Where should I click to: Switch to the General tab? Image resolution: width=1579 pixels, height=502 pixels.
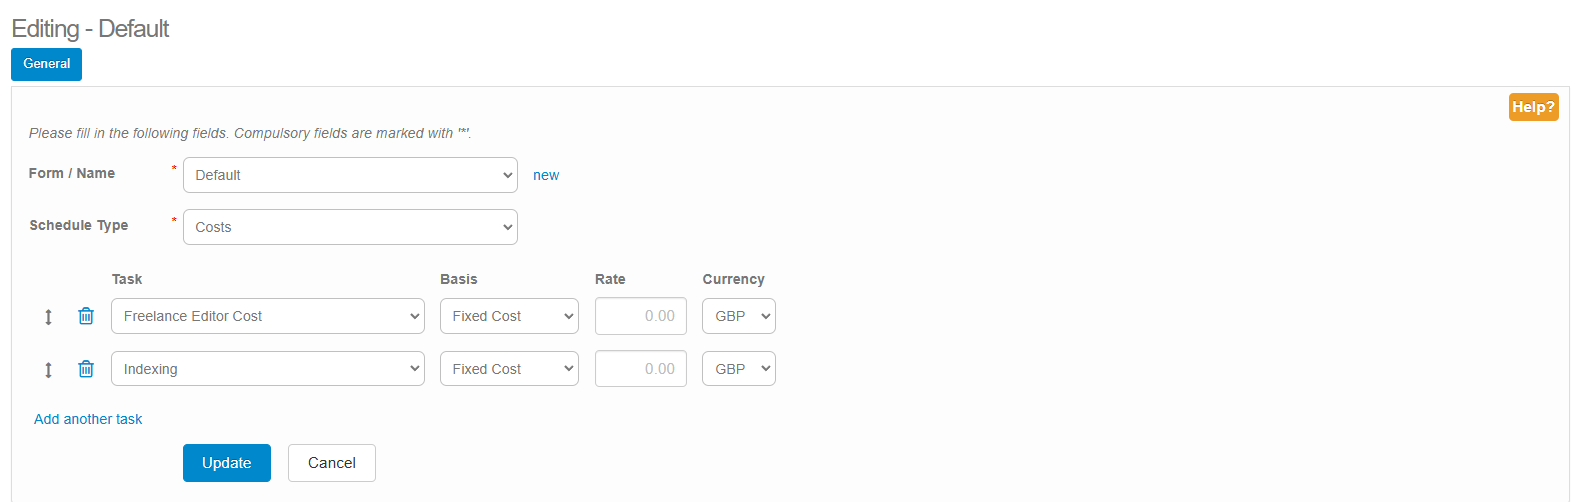point(46,64)
